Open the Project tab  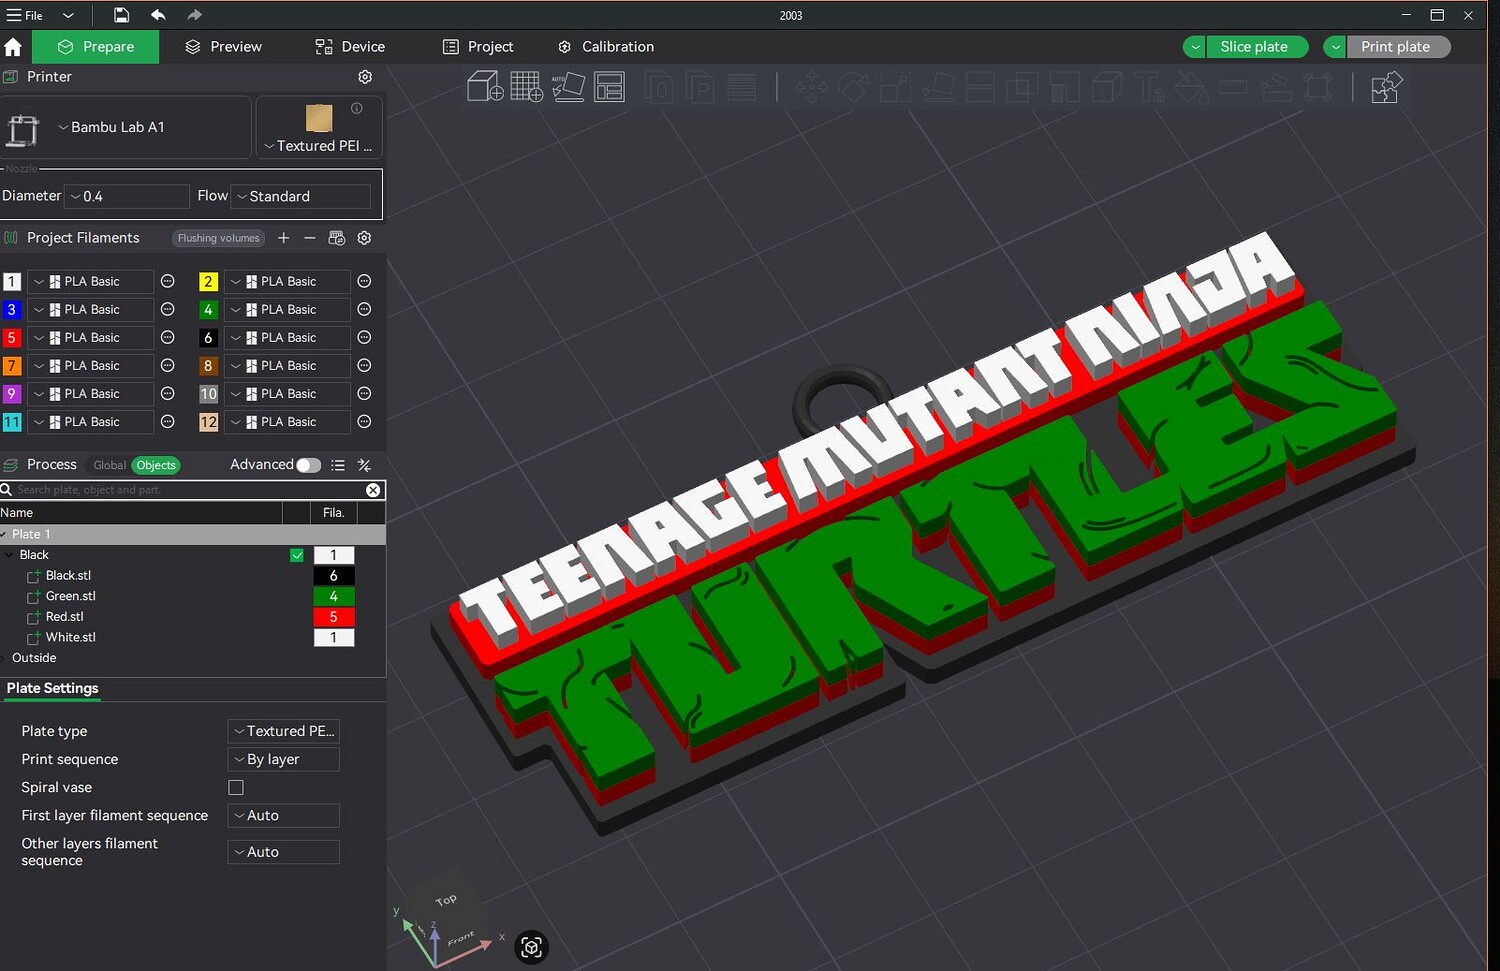pos(478,47)
